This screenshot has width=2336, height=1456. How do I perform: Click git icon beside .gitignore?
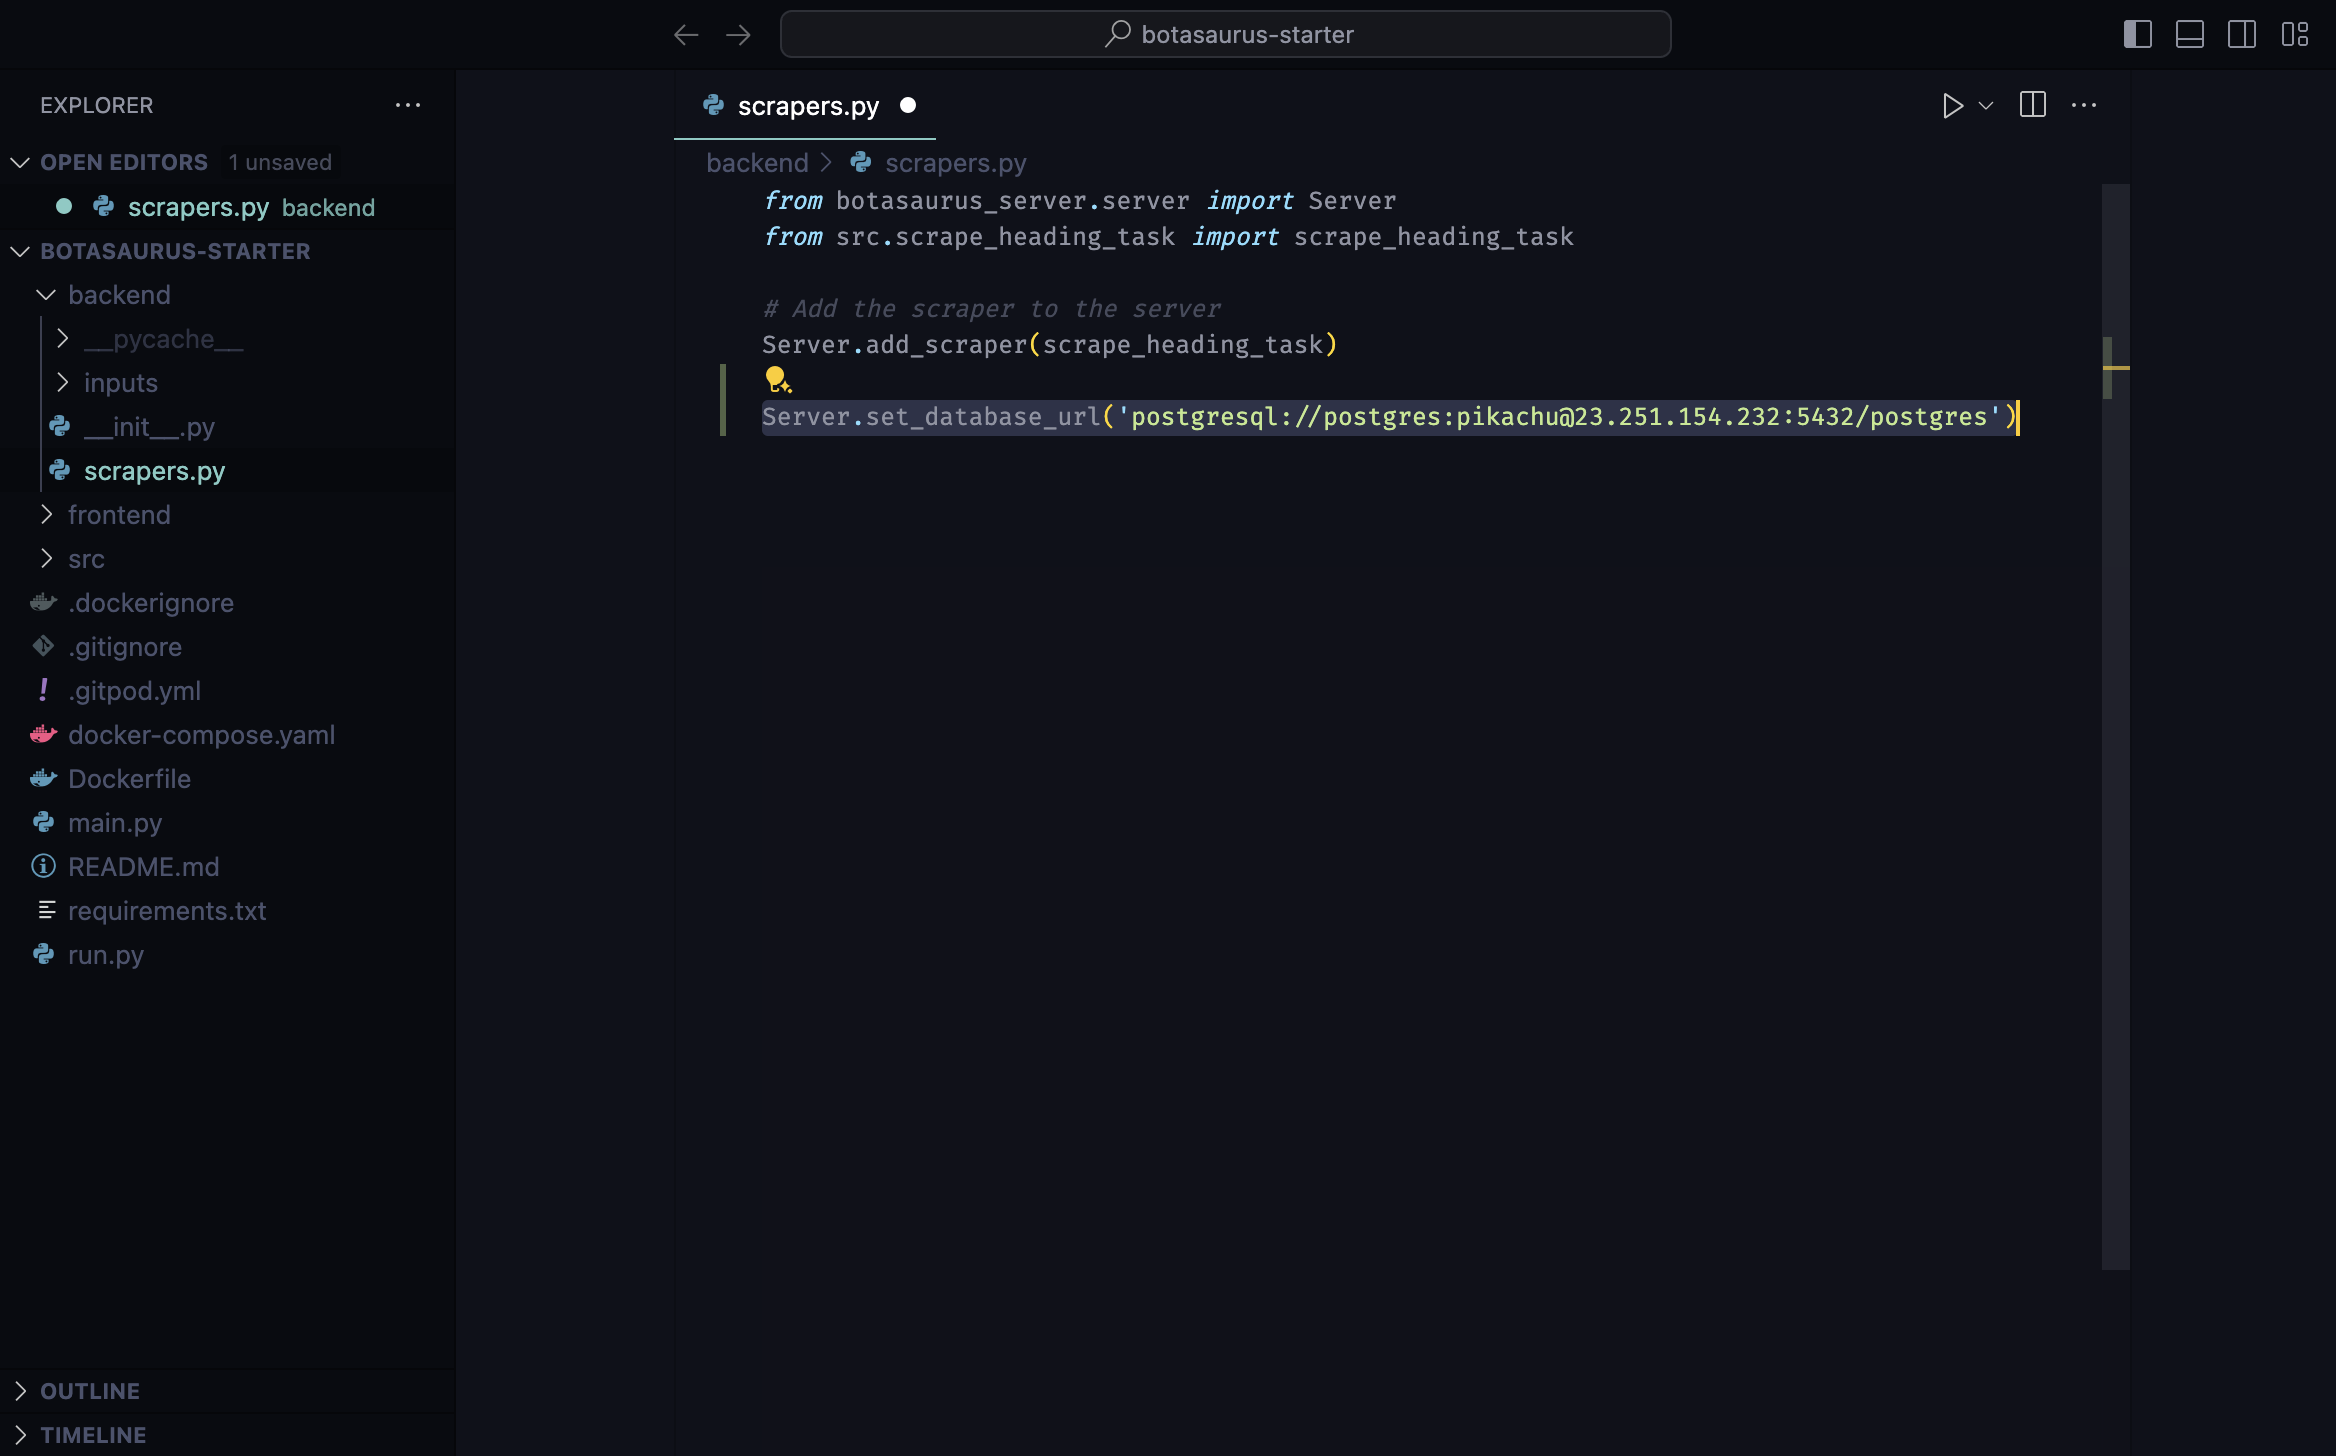pyautogui.click(x=43, y=646)
